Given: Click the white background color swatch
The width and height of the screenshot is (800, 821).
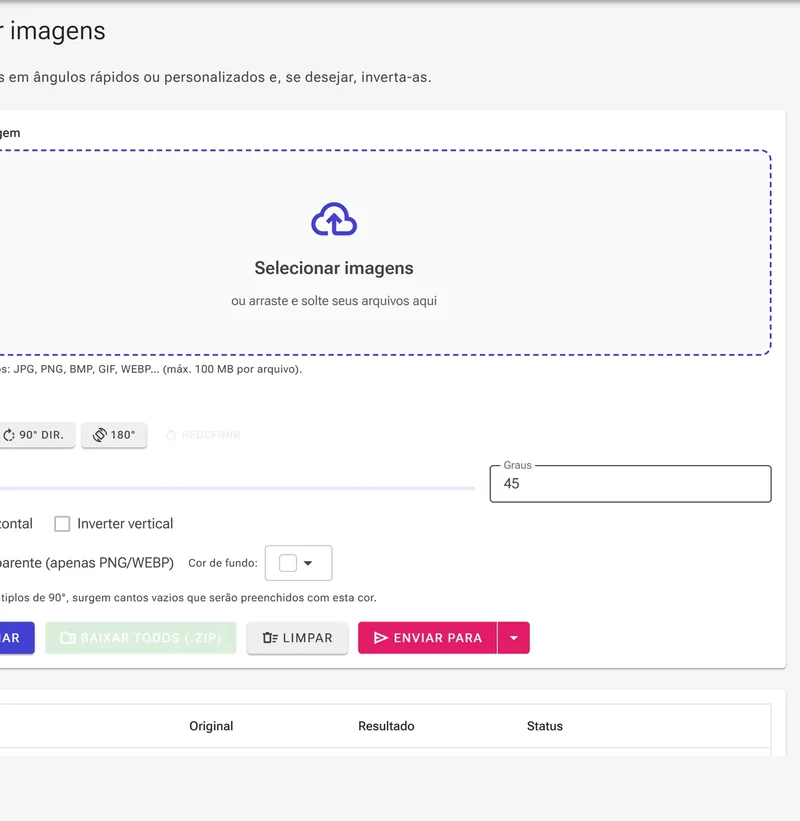Looking at the screenshot, I should (288, 563).
